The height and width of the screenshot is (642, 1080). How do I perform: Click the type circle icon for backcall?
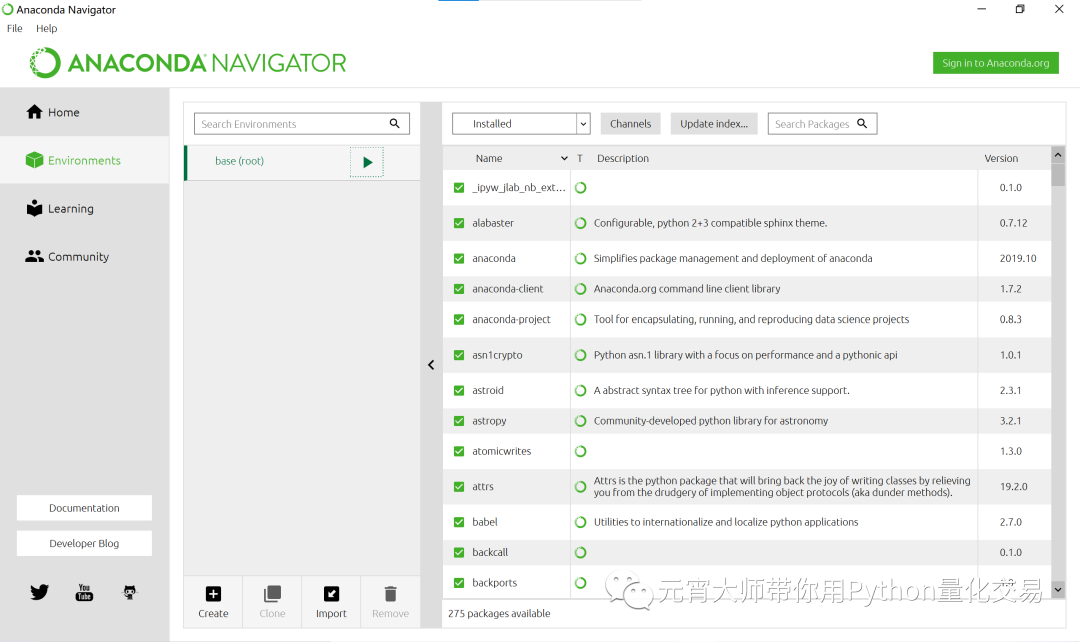(581, 552)
